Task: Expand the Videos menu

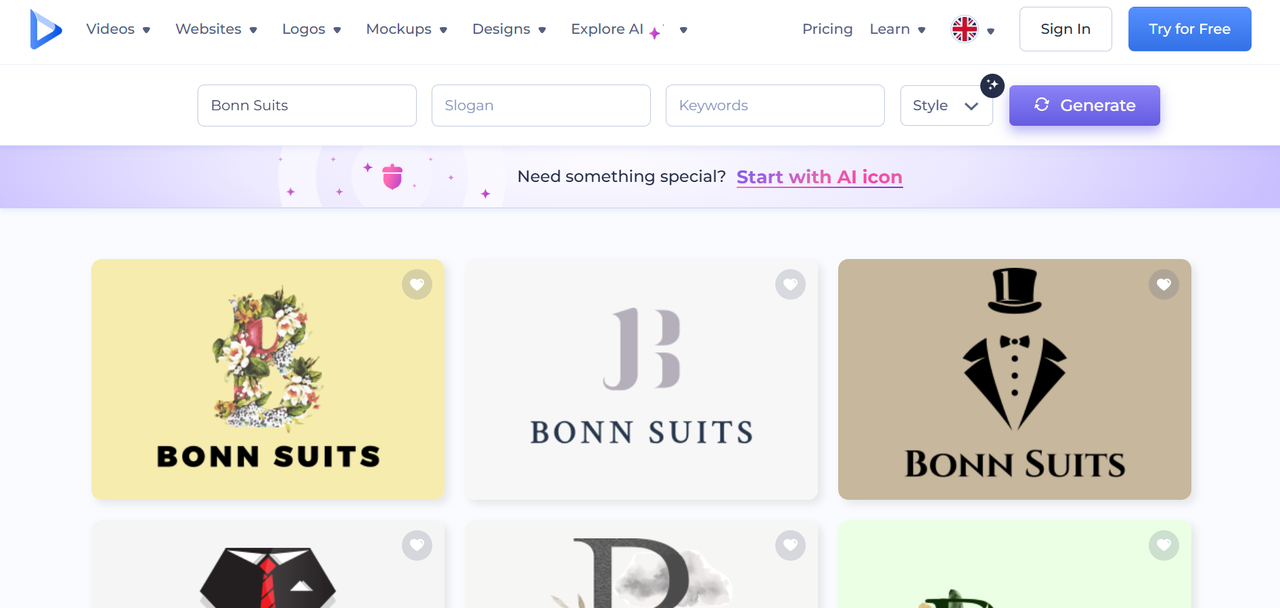Action: [118, 30]
